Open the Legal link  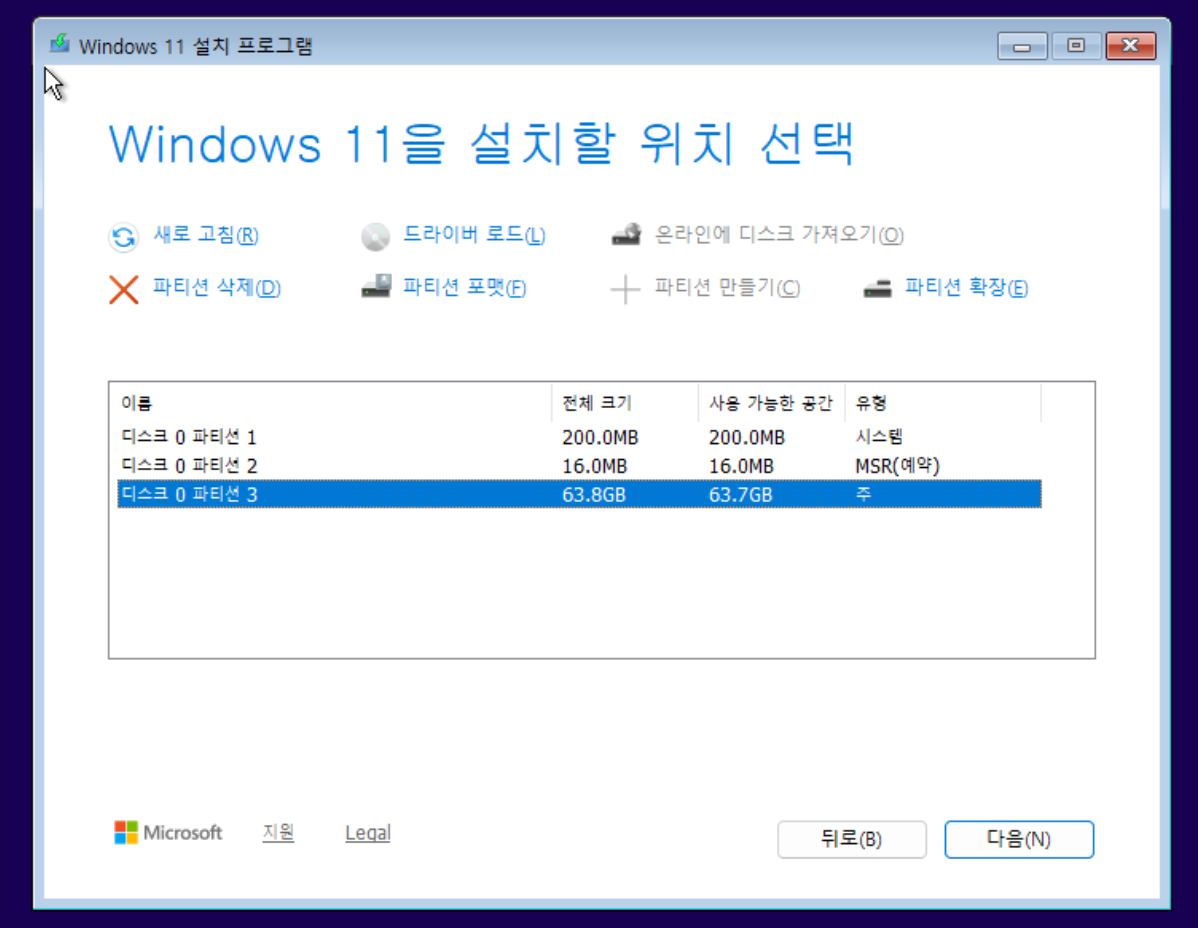click(x=367, y=833)
